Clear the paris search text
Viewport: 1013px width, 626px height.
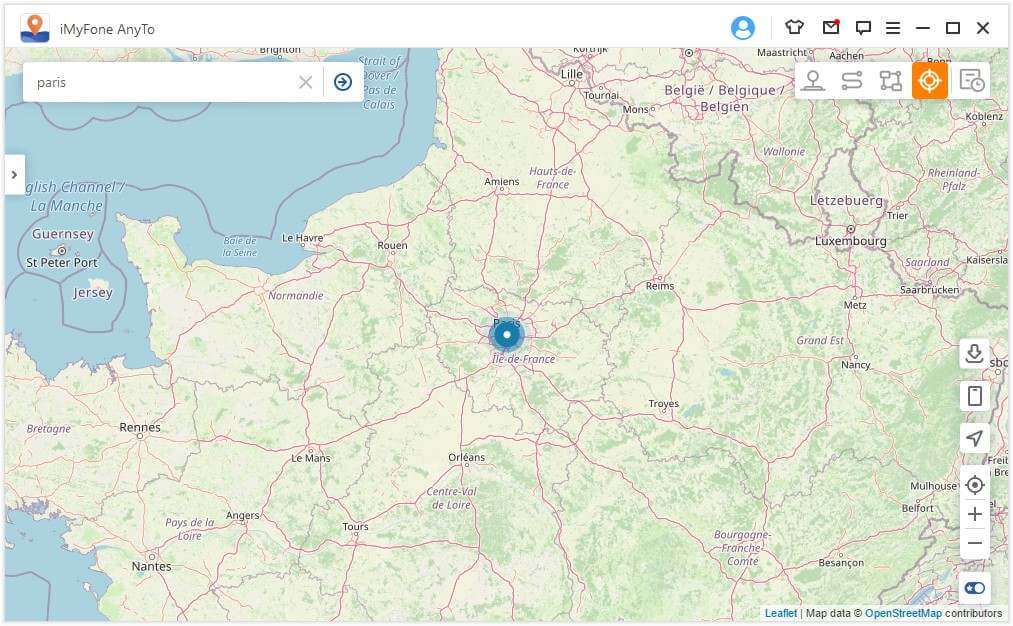pyautogui.click(x=306, y=82)
